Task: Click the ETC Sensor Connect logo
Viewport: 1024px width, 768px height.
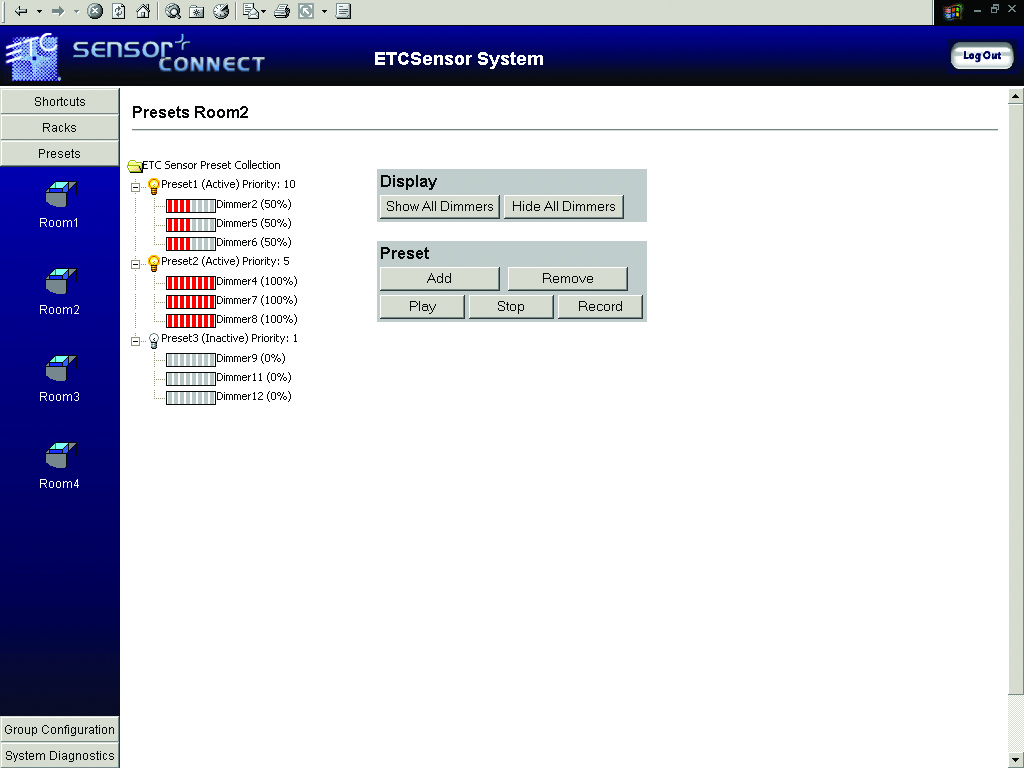Action: click(135, 56)
